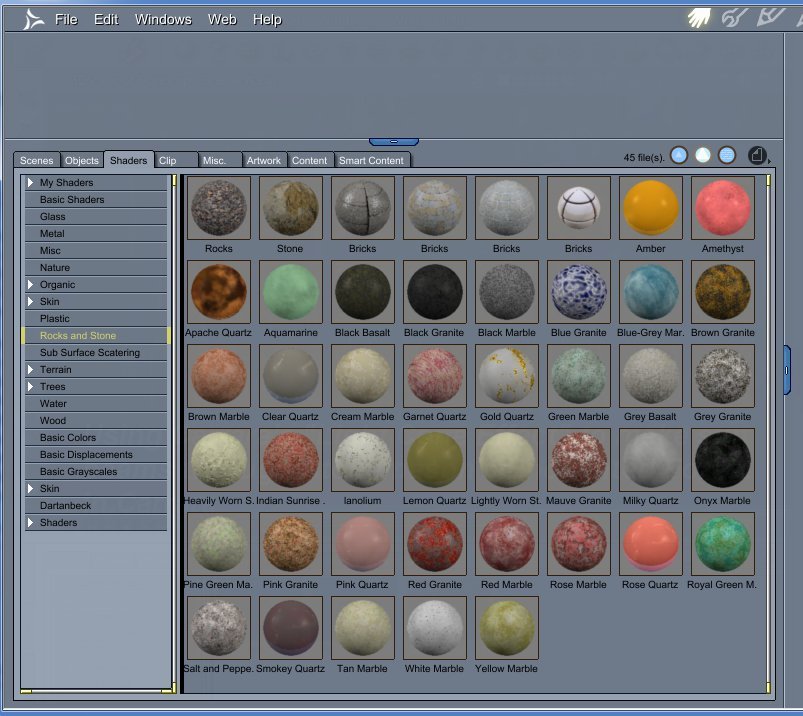Select the Amethyst shader thumbnail
This screenshot has width=803, height=716.
[723, 208]
